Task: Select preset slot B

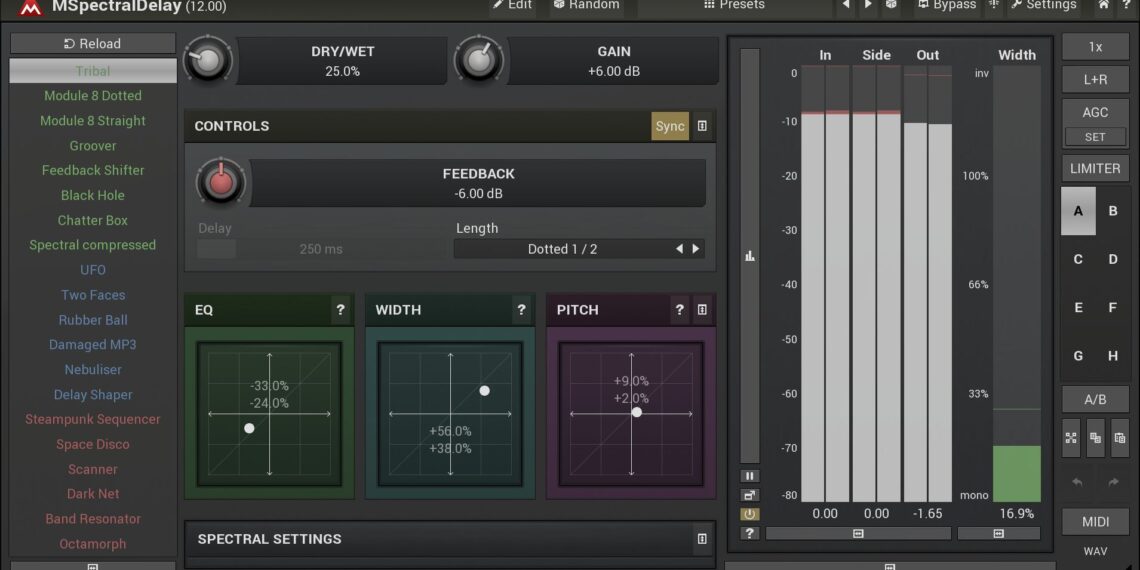Action: click(1113, 211)
